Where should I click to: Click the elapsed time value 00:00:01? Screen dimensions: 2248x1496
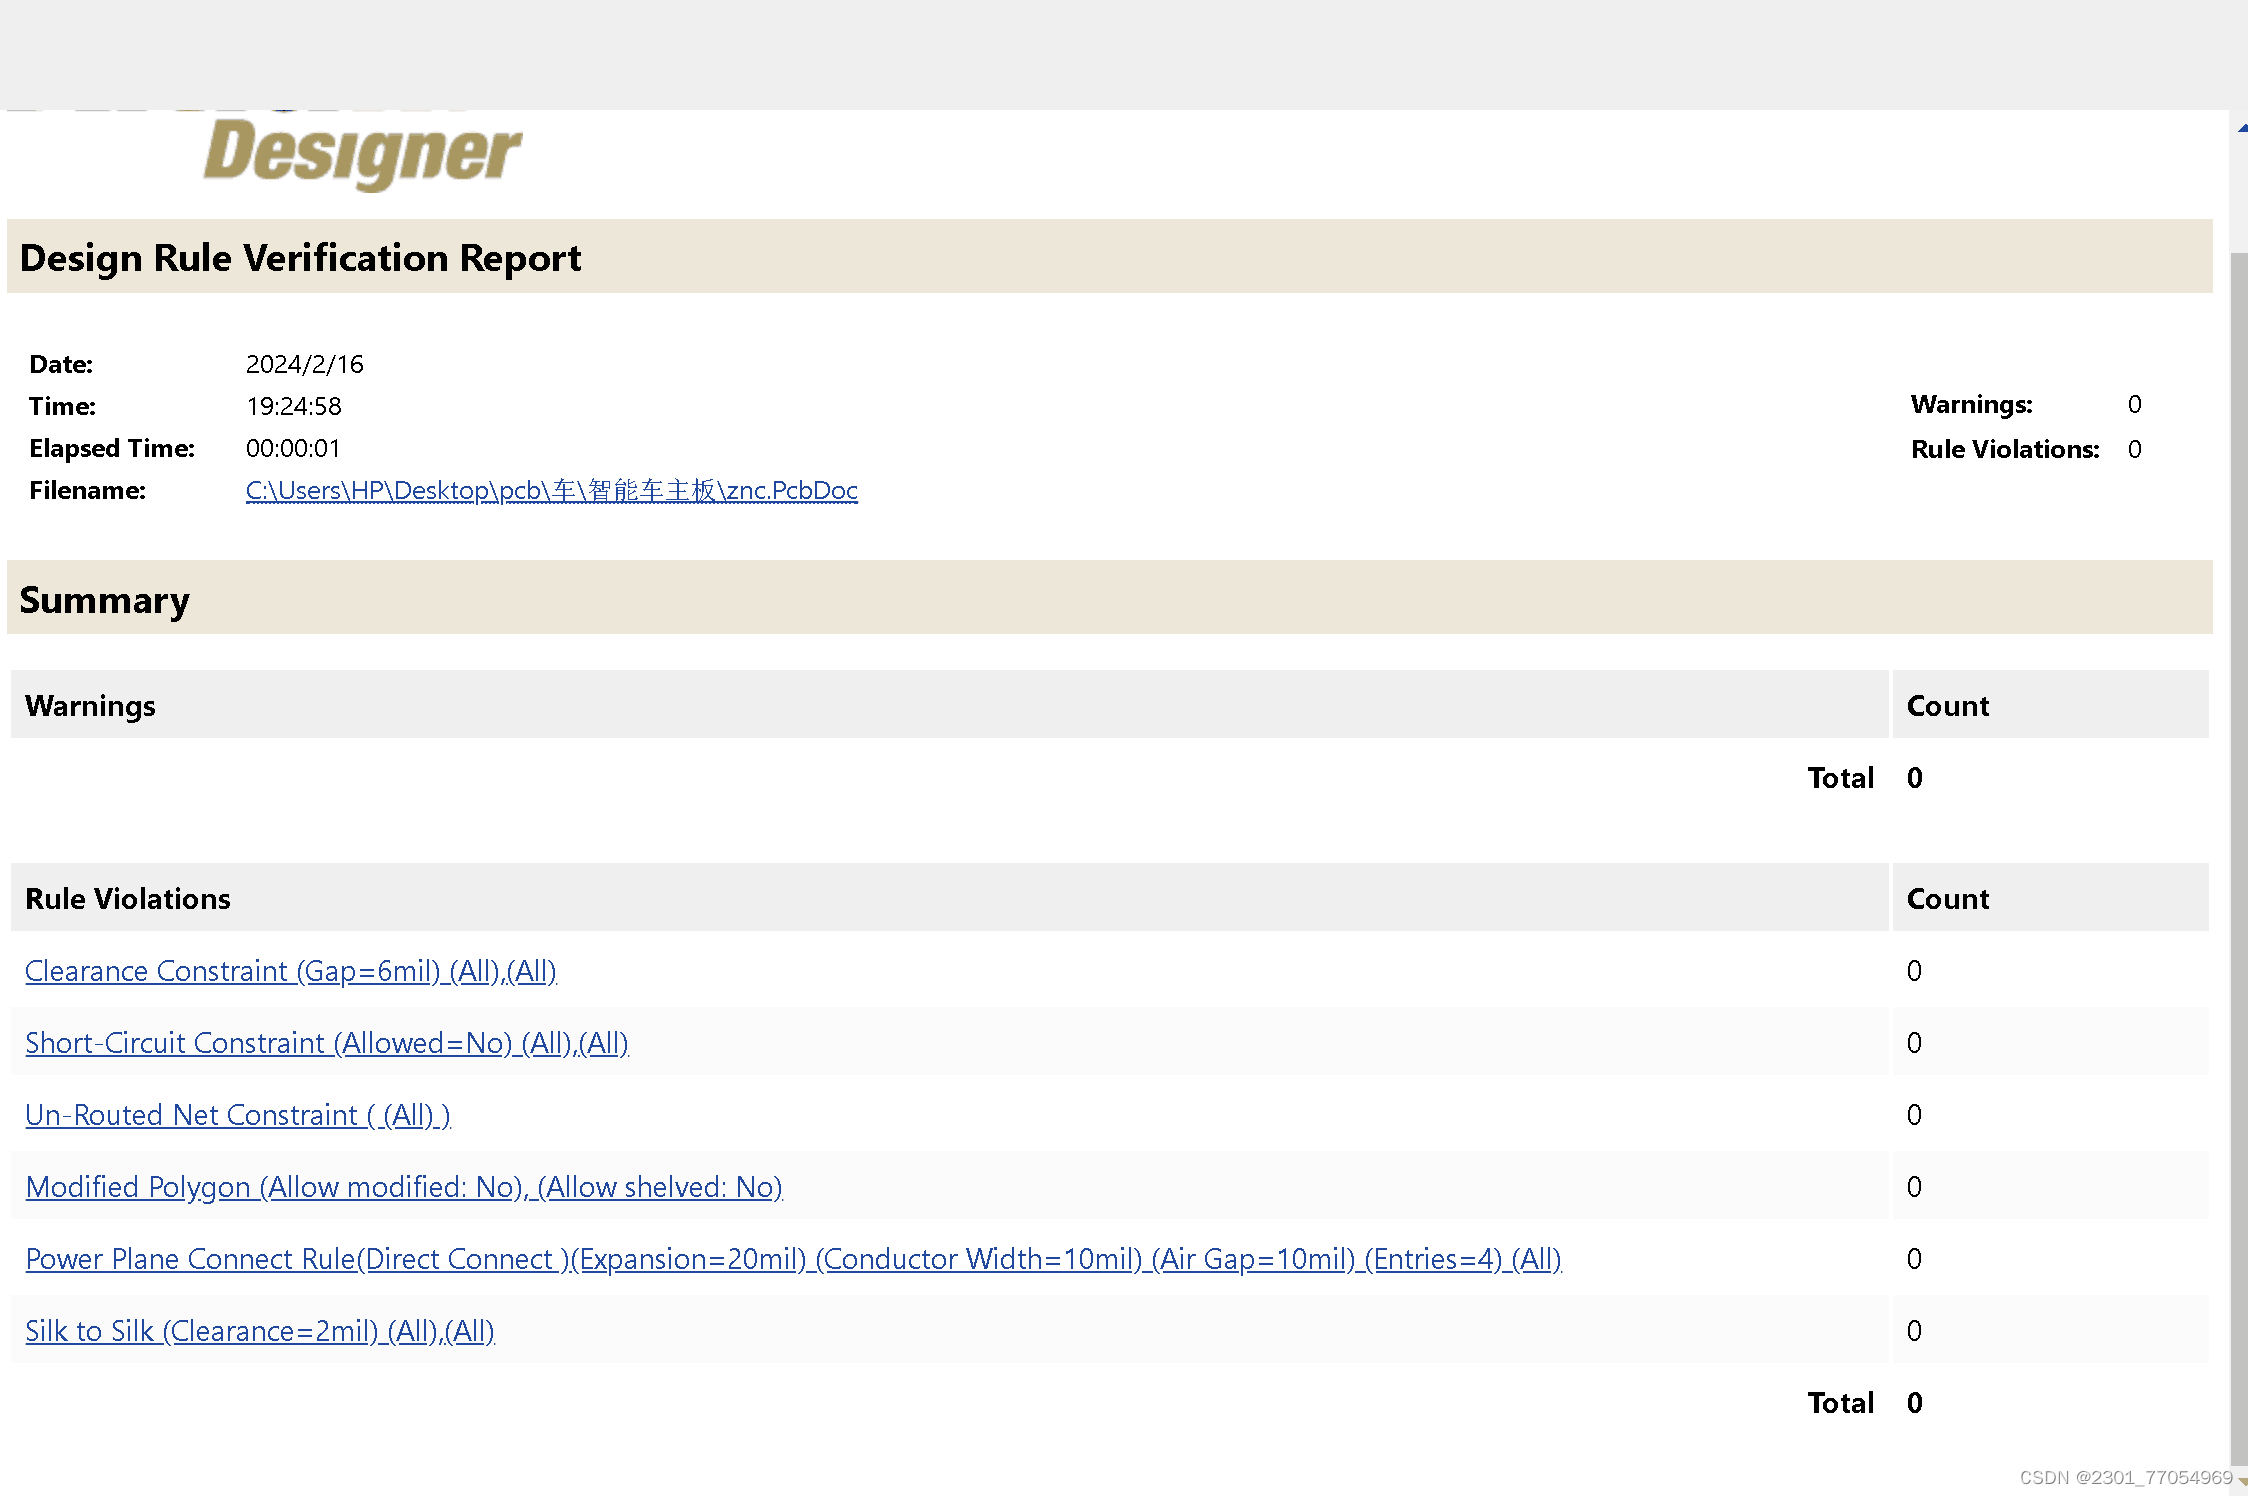[292, 448]
